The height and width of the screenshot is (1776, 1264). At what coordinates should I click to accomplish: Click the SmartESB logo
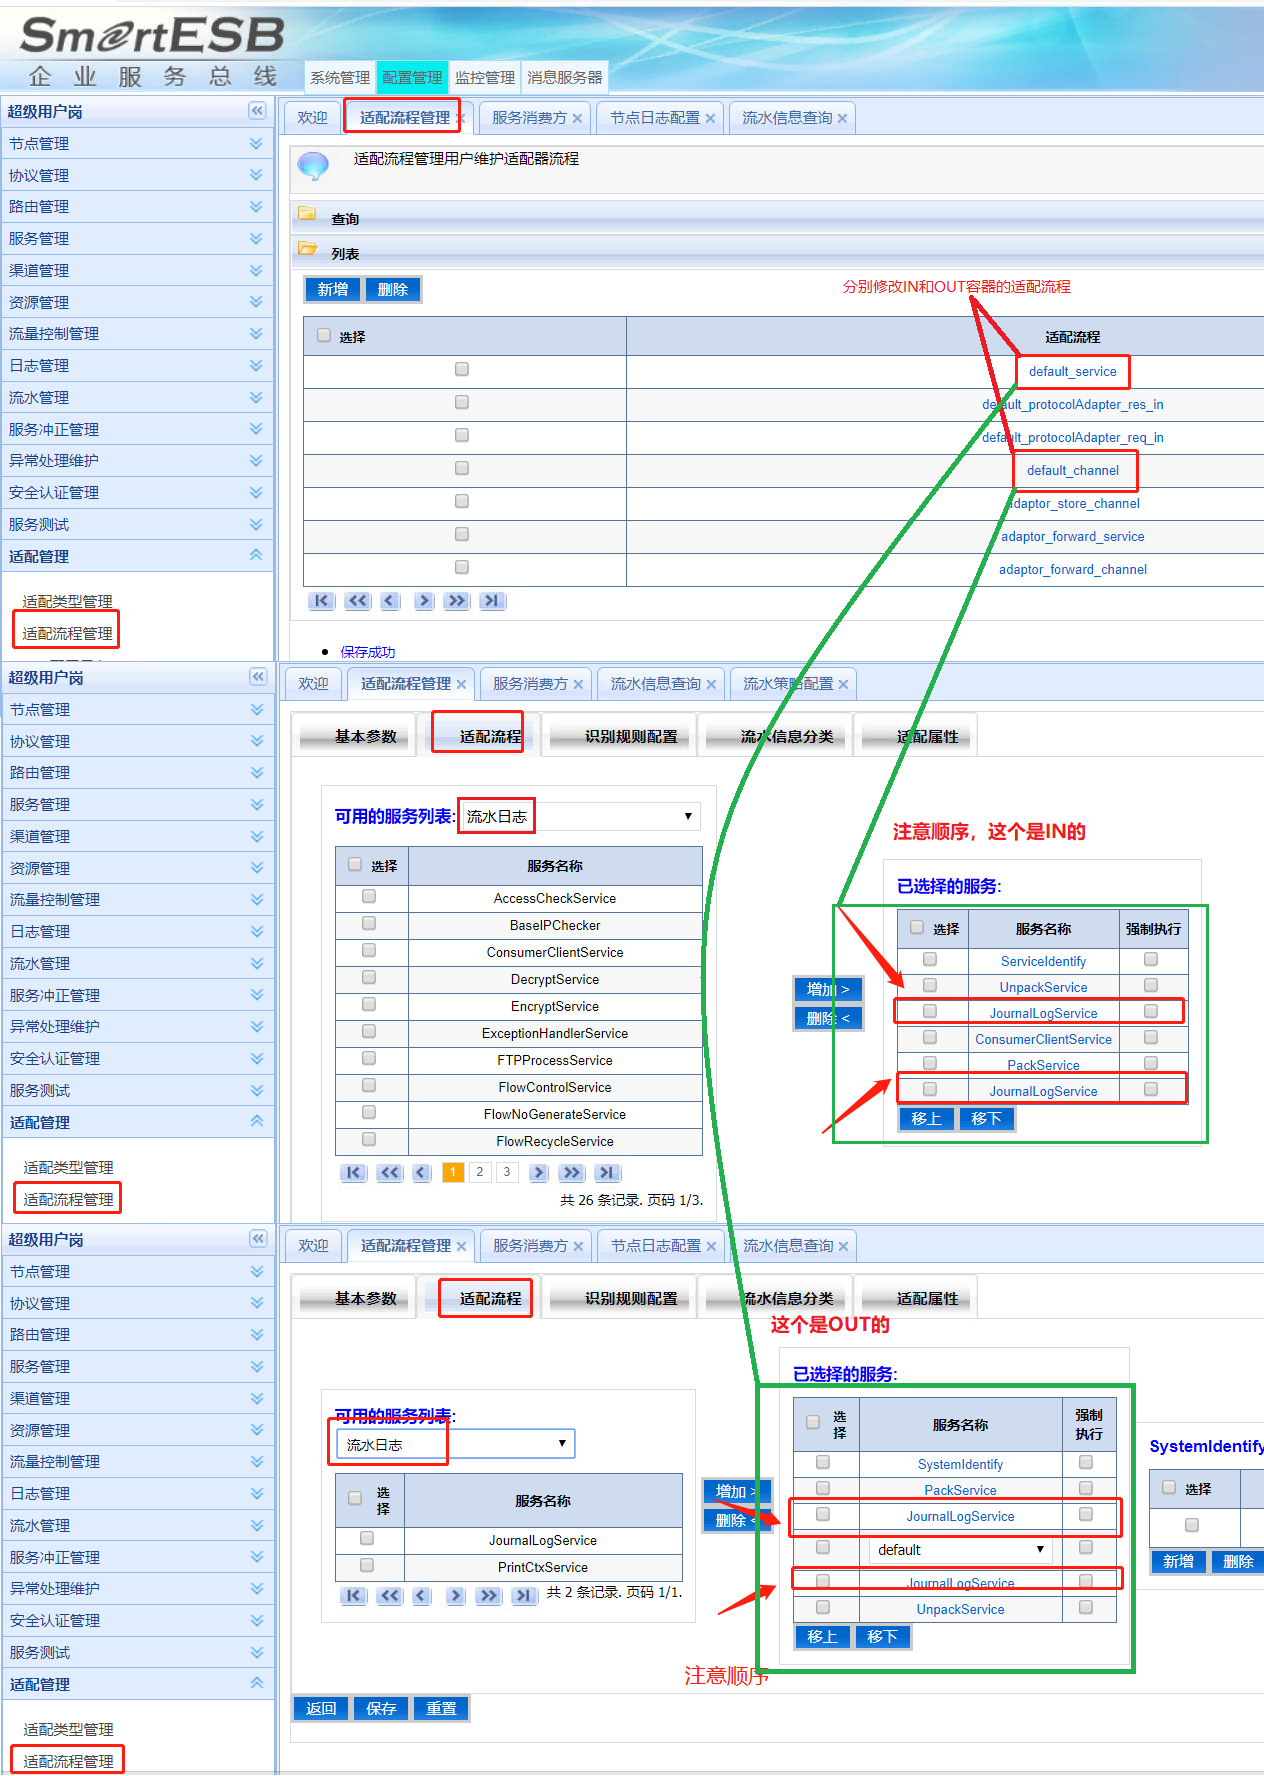click(152, 36)
